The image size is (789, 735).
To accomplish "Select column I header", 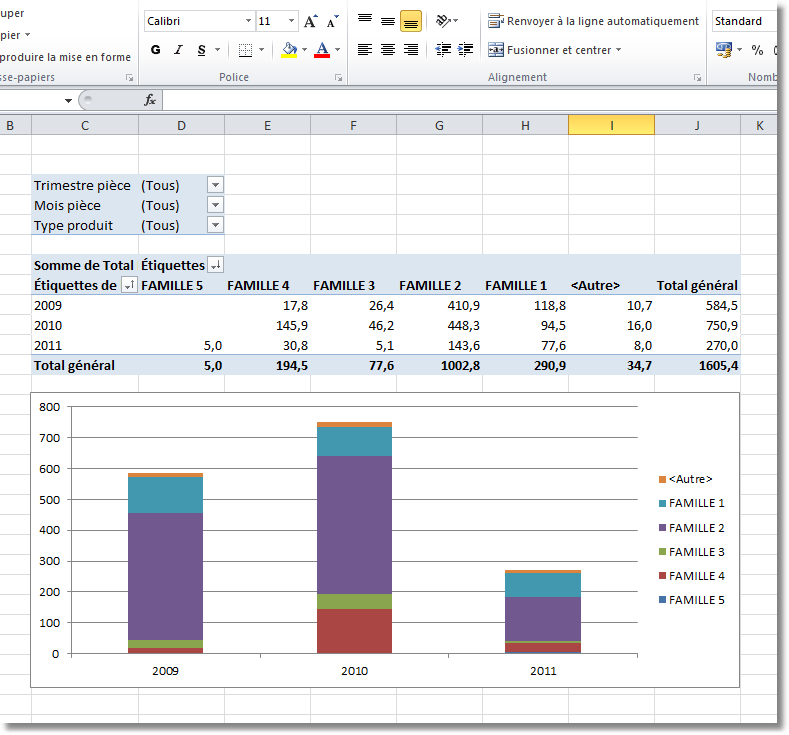I will tap(611, 125).
